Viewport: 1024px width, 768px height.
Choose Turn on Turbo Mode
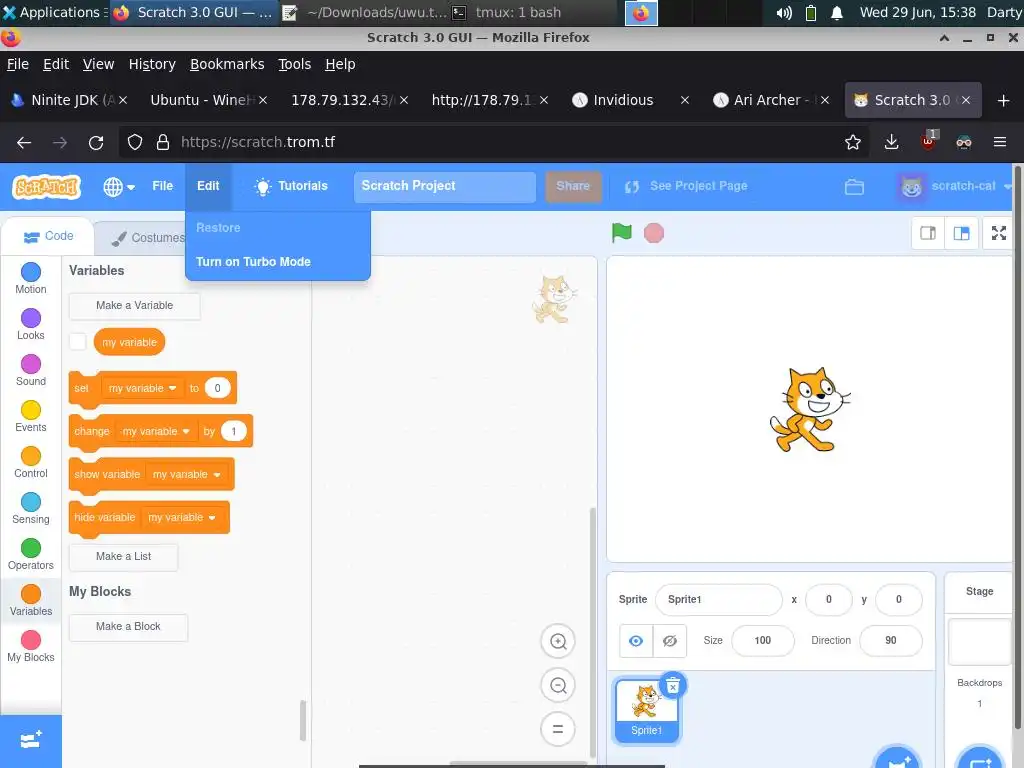tap(278, 262)
